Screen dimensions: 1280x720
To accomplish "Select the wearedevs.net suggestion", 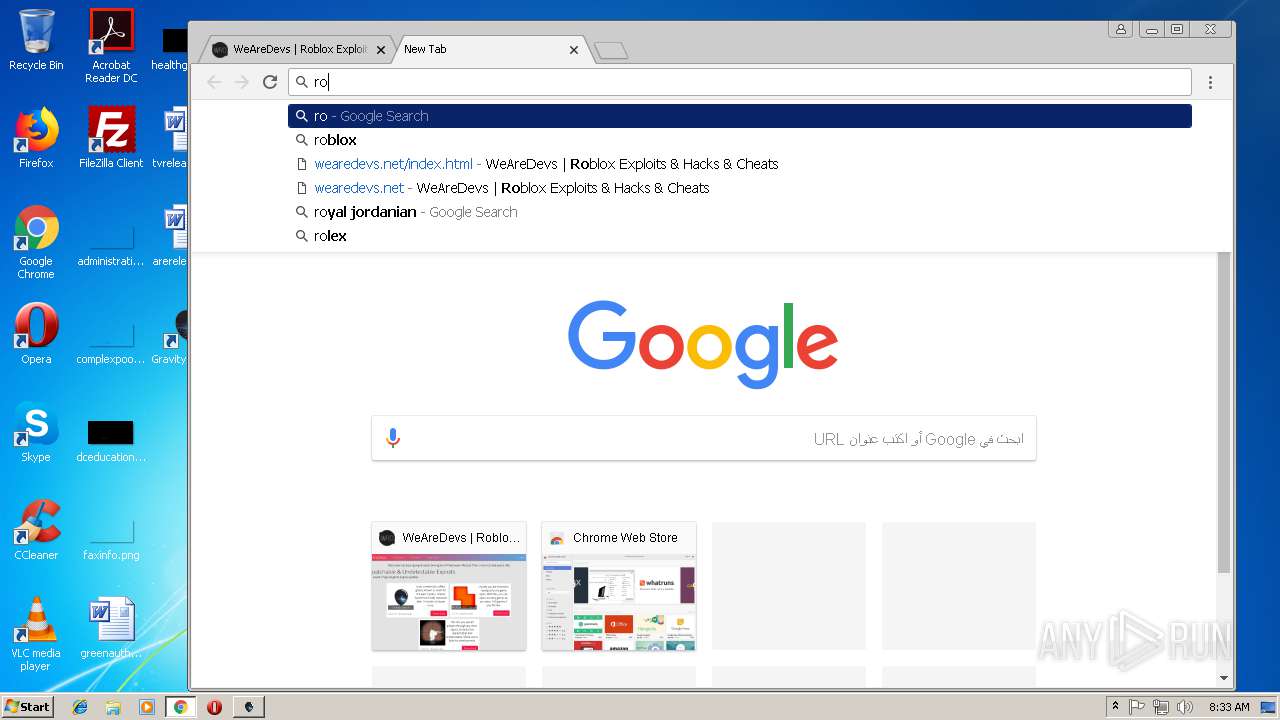I will tap(740, 188).
